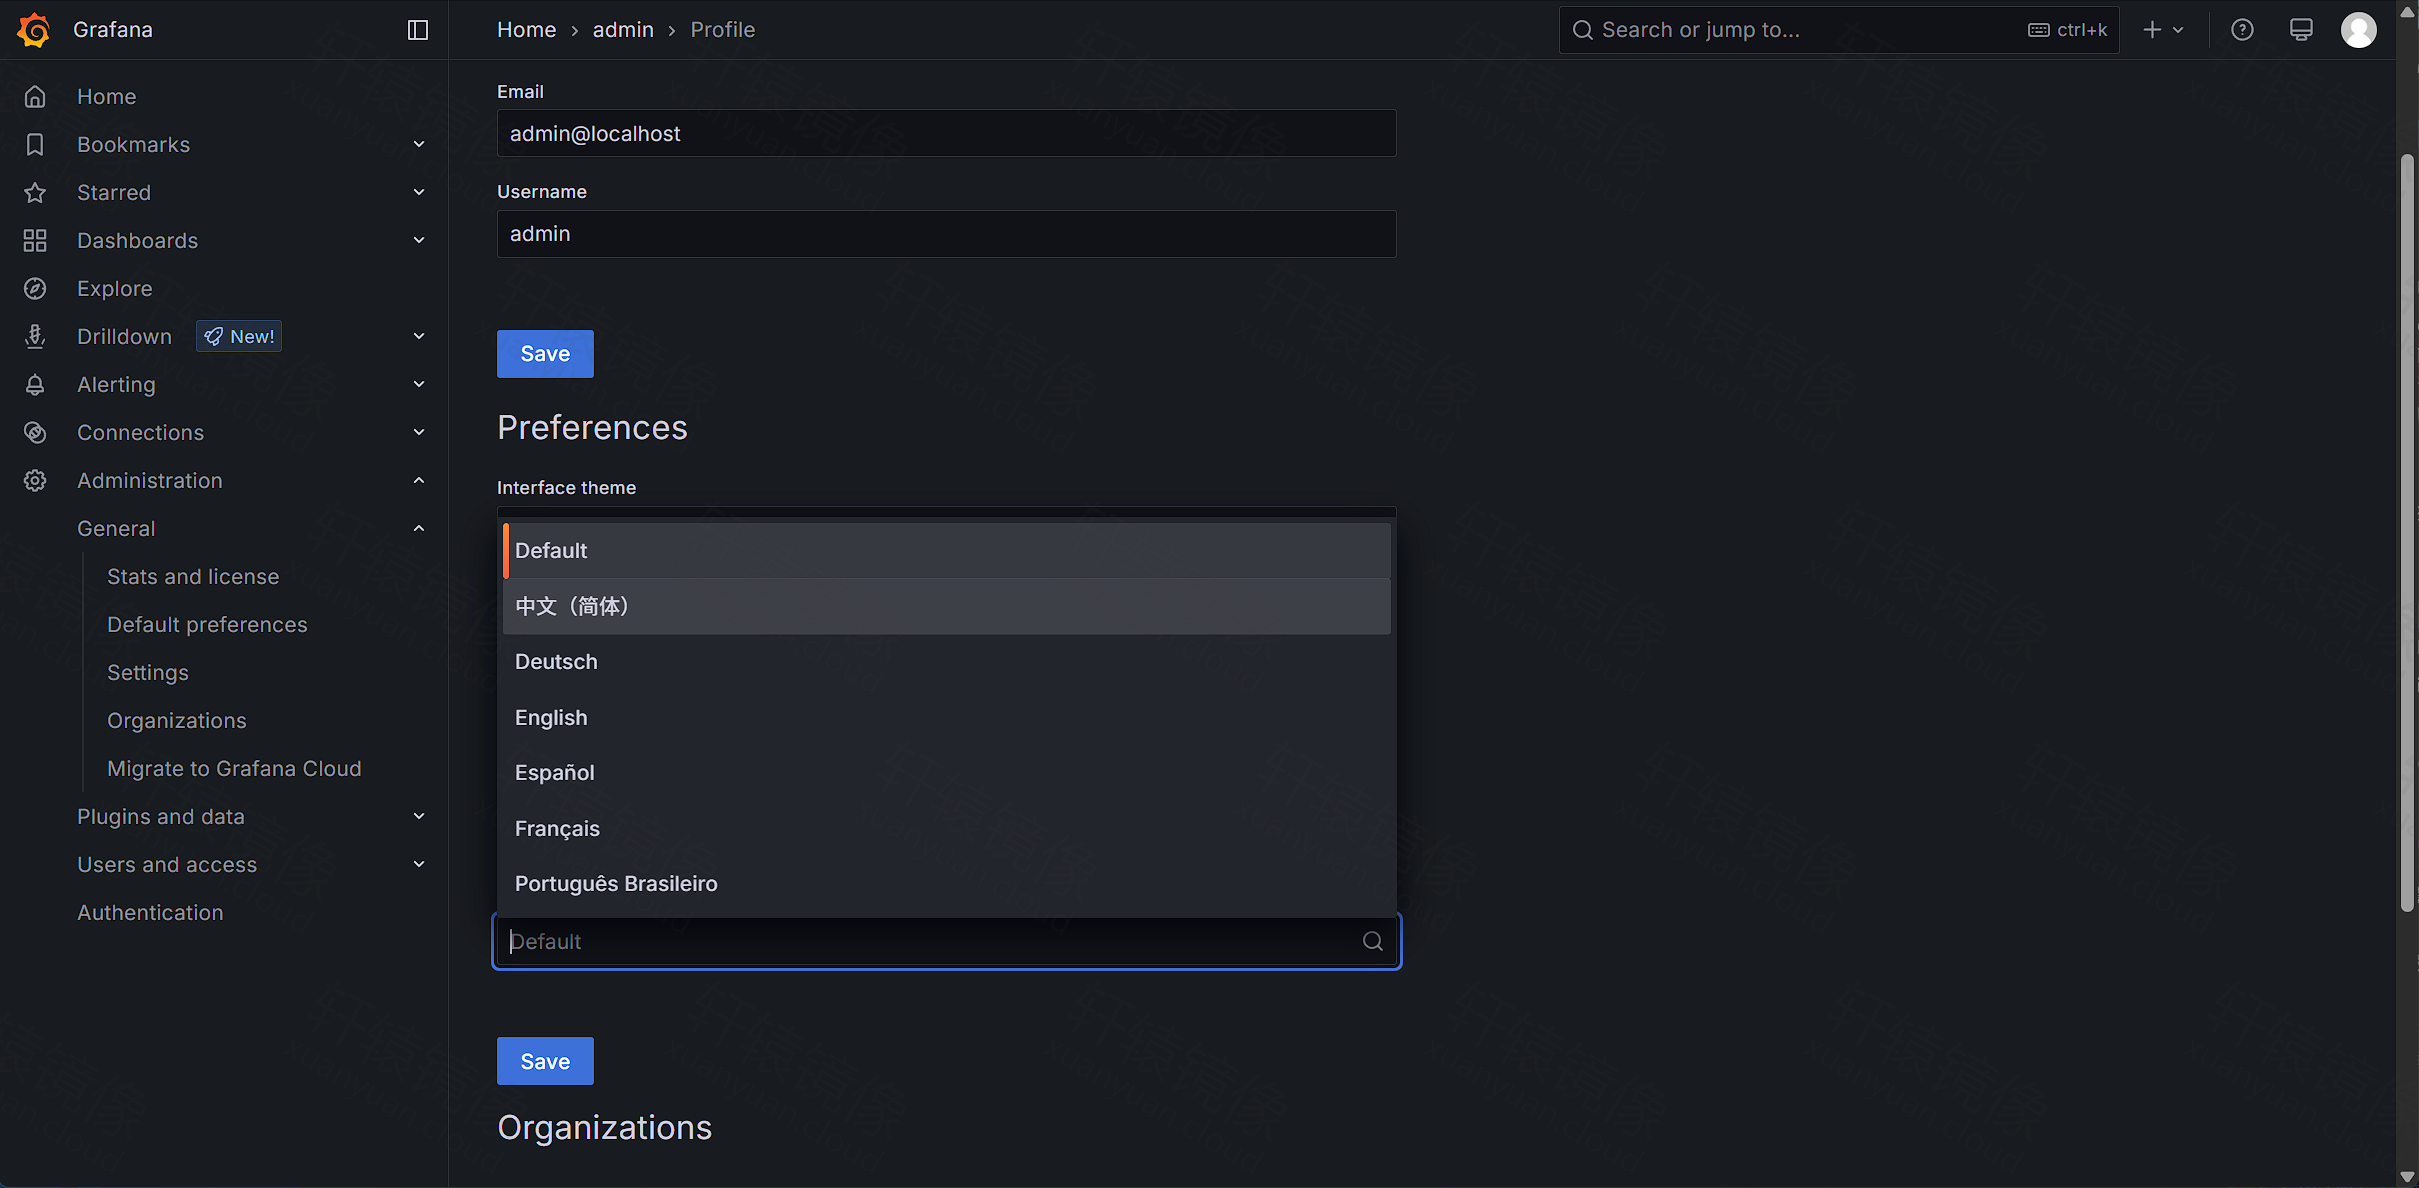Click the Alerting bell icon
2419x1188 pixels.
35,385
